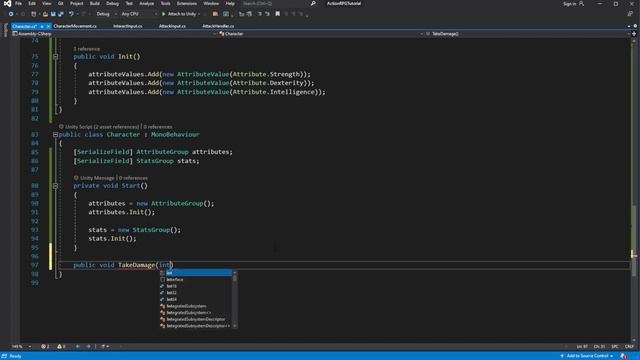Click the Open File folder icon

tap(45, 14)
